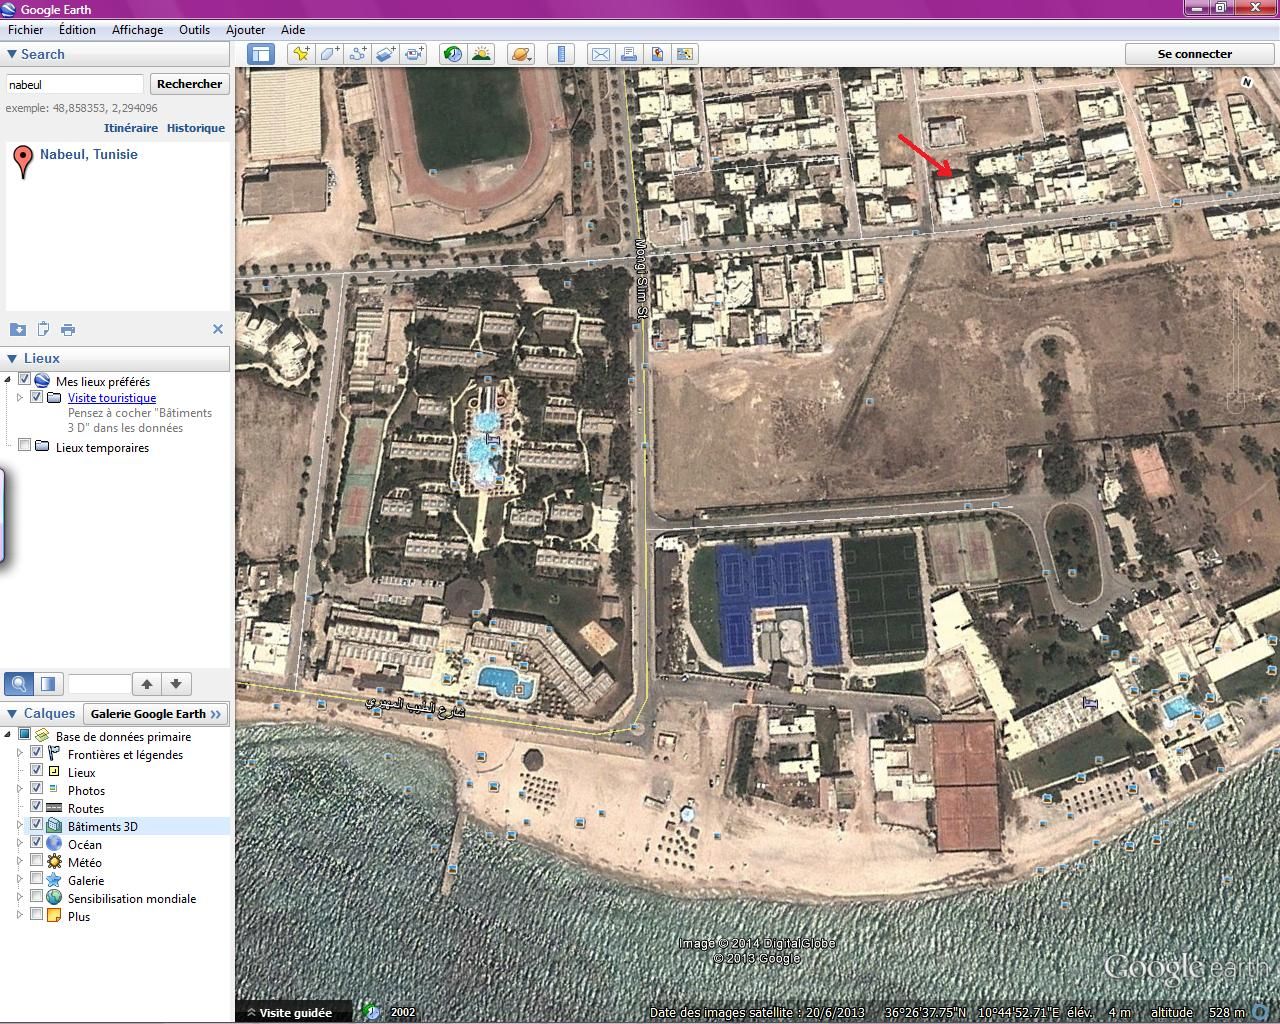Image resolution: width=1280 pixels, height=1024 pixels.
Task: Record a tour with camera icon
Action: click(414, 54)
